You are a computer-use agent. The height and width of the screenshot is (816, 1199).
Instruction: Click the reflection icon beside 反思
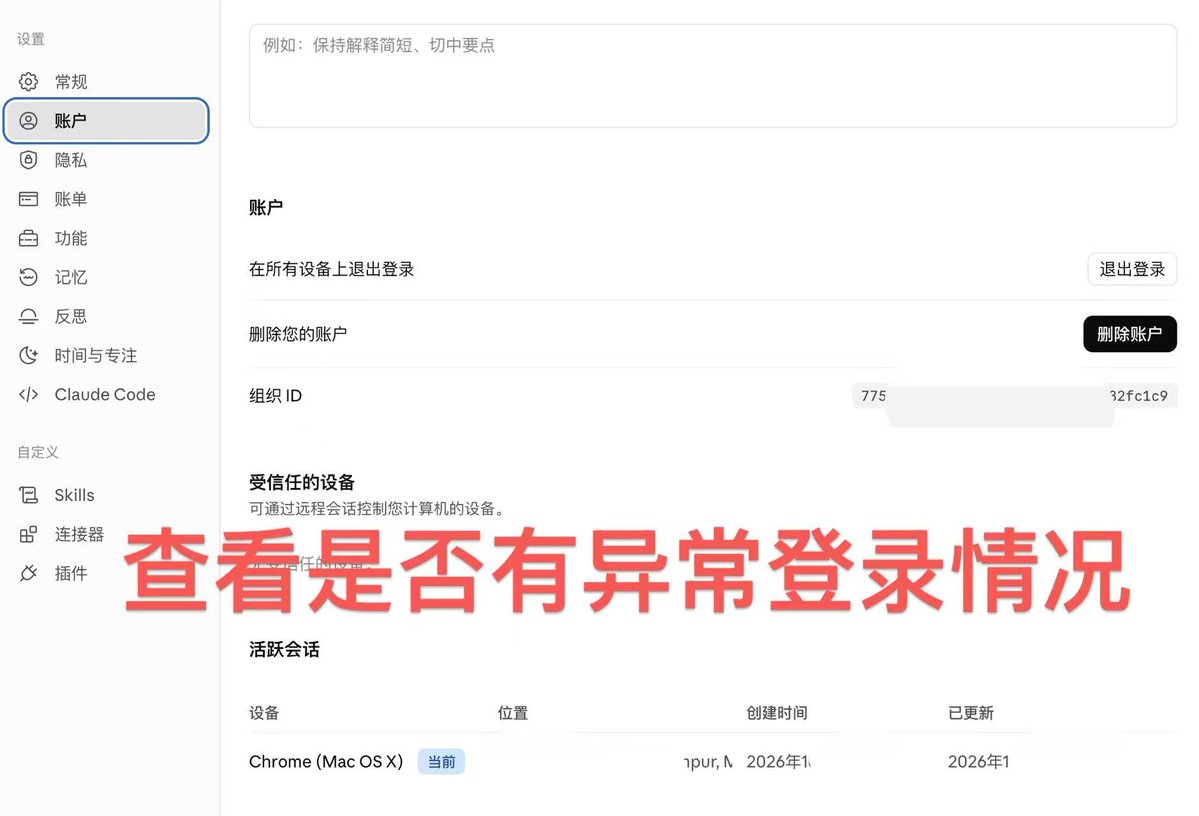coord(28,317)
